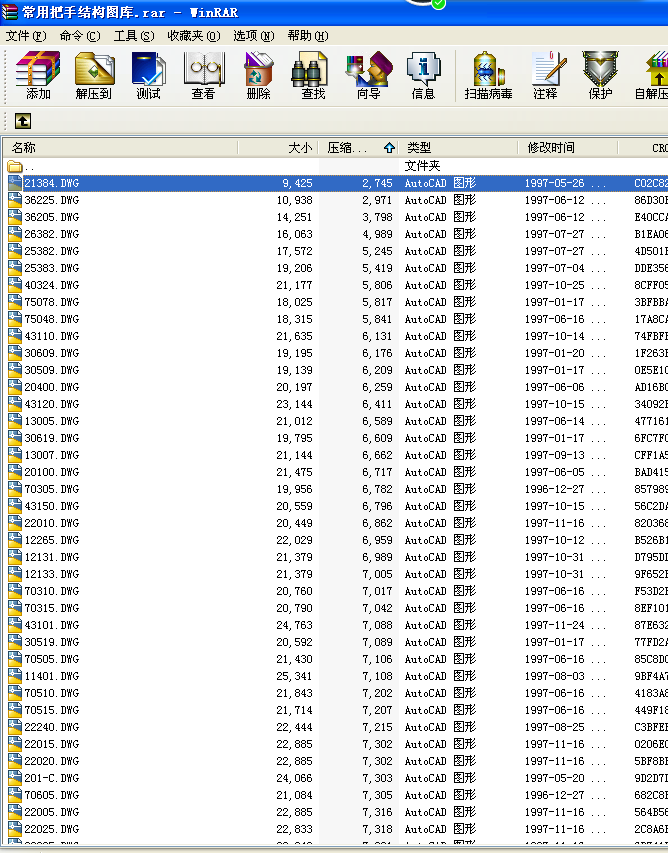Open the File (文件) menu

coord(26,36)
